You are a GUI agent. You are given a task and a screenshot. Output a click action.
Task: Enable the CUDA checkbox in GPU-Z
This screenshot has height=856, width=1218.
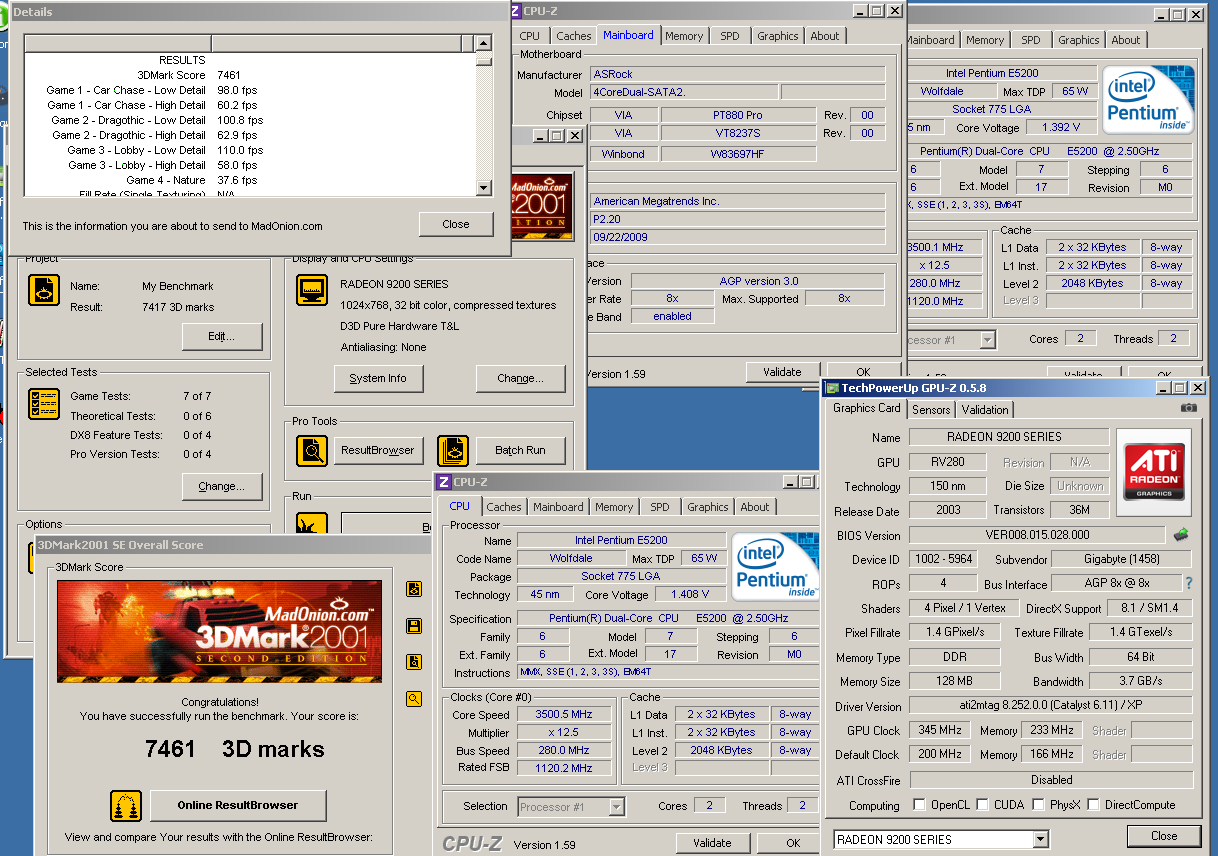[x=983, y=805]
